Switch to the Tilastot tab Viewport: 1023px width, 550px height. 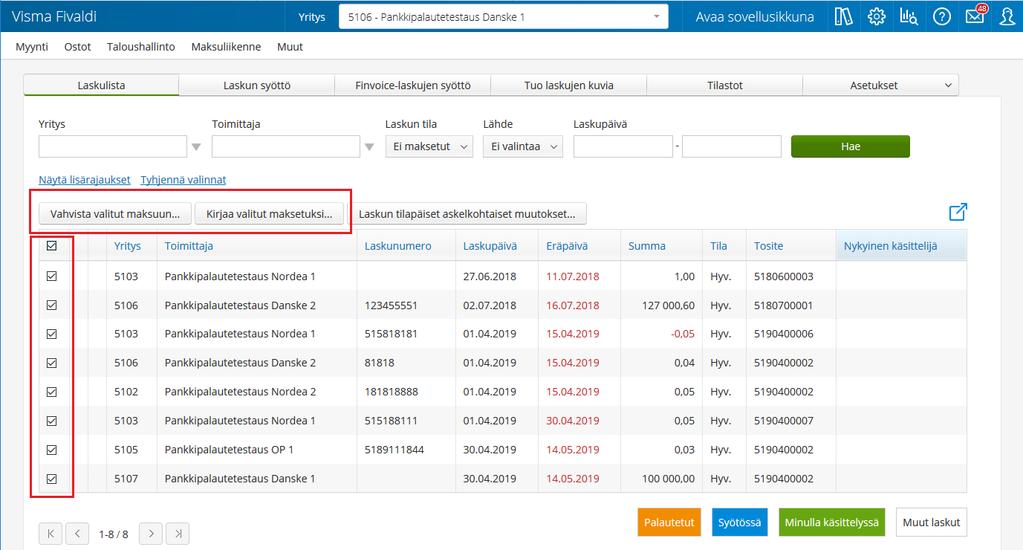pos(725,85)
